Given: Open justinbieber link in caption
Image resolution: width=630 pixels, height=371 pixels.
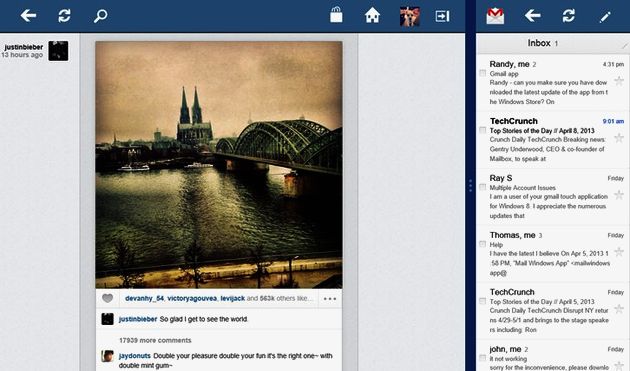Looking at the screenshot, I should point(138,319).
